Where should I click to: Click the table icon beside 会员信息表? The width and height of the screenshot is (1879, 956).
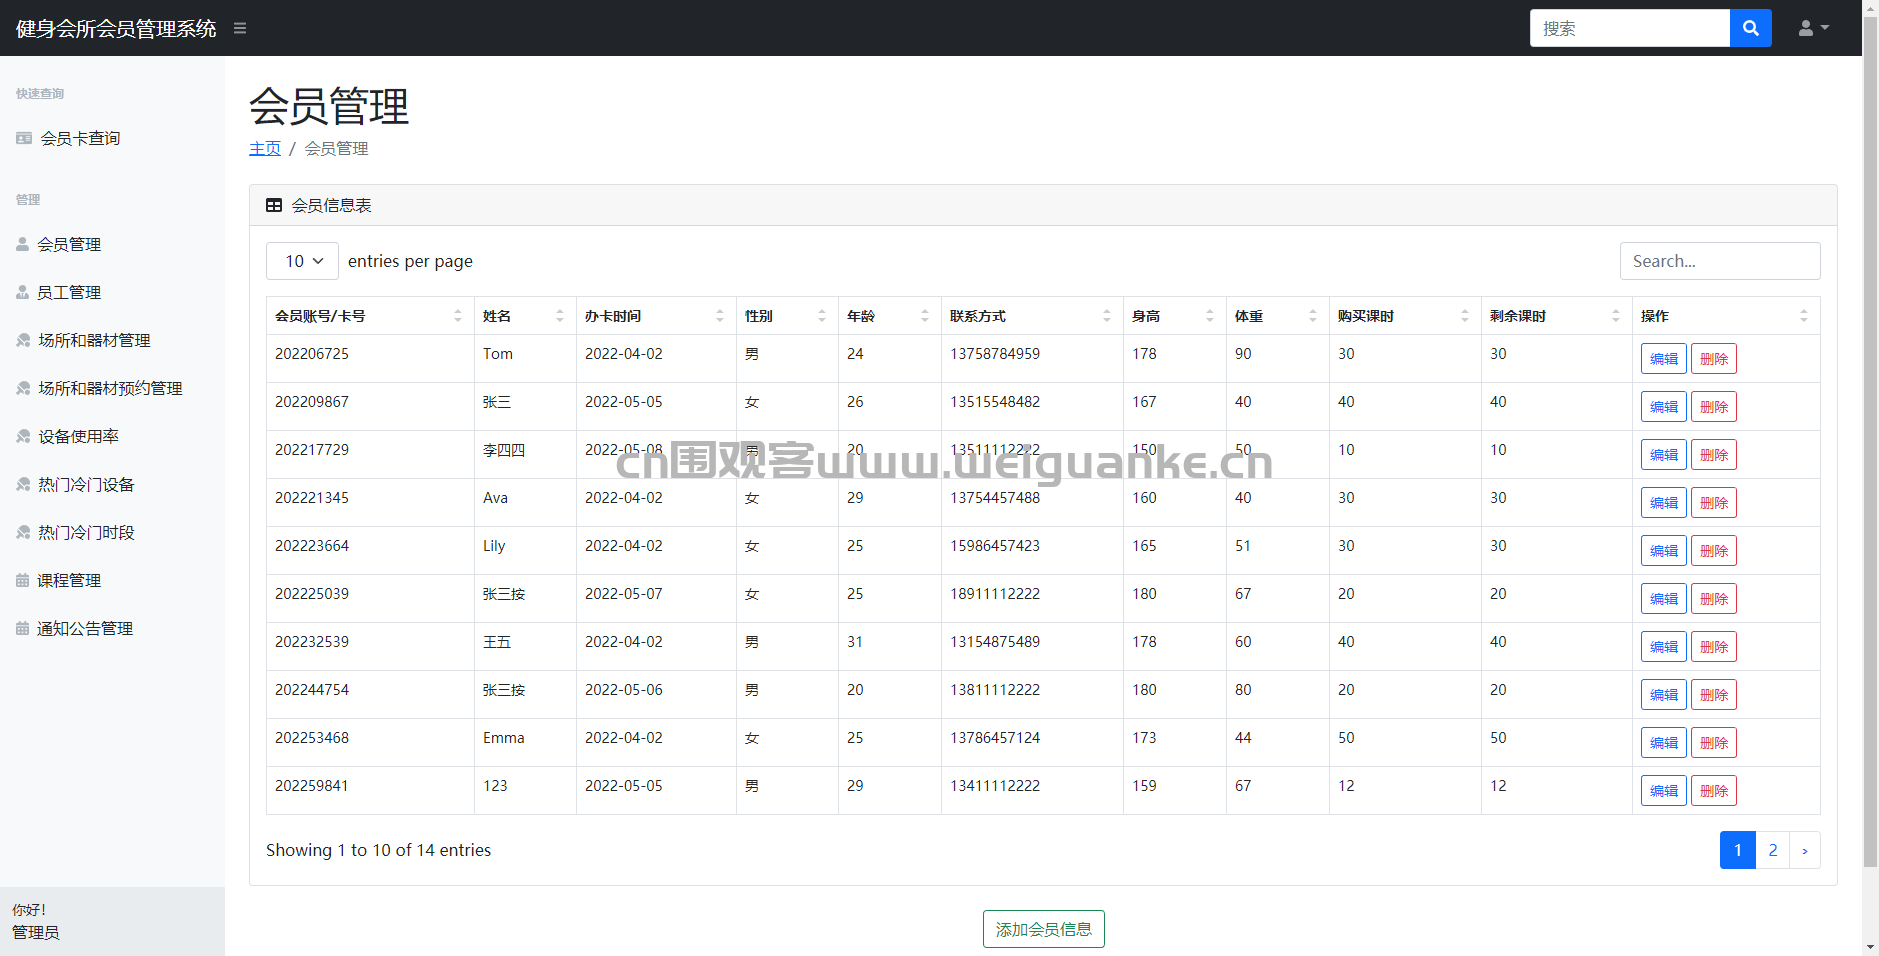pyautogui.click(x=274, y=205)
